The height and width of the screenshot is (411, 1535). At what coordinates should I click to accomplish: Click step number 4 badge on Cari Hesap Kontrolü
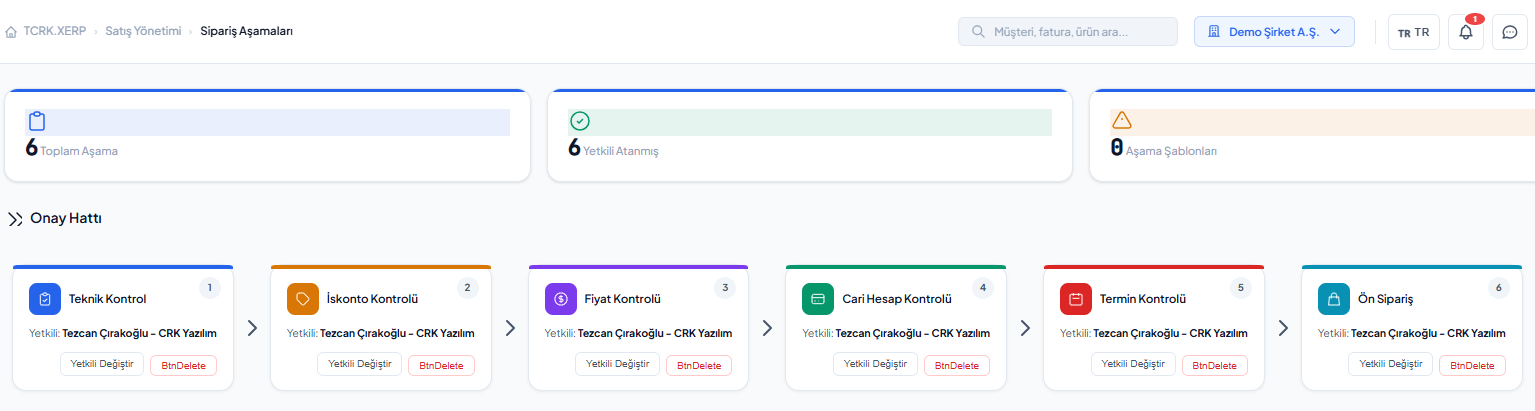coord(983,288)
